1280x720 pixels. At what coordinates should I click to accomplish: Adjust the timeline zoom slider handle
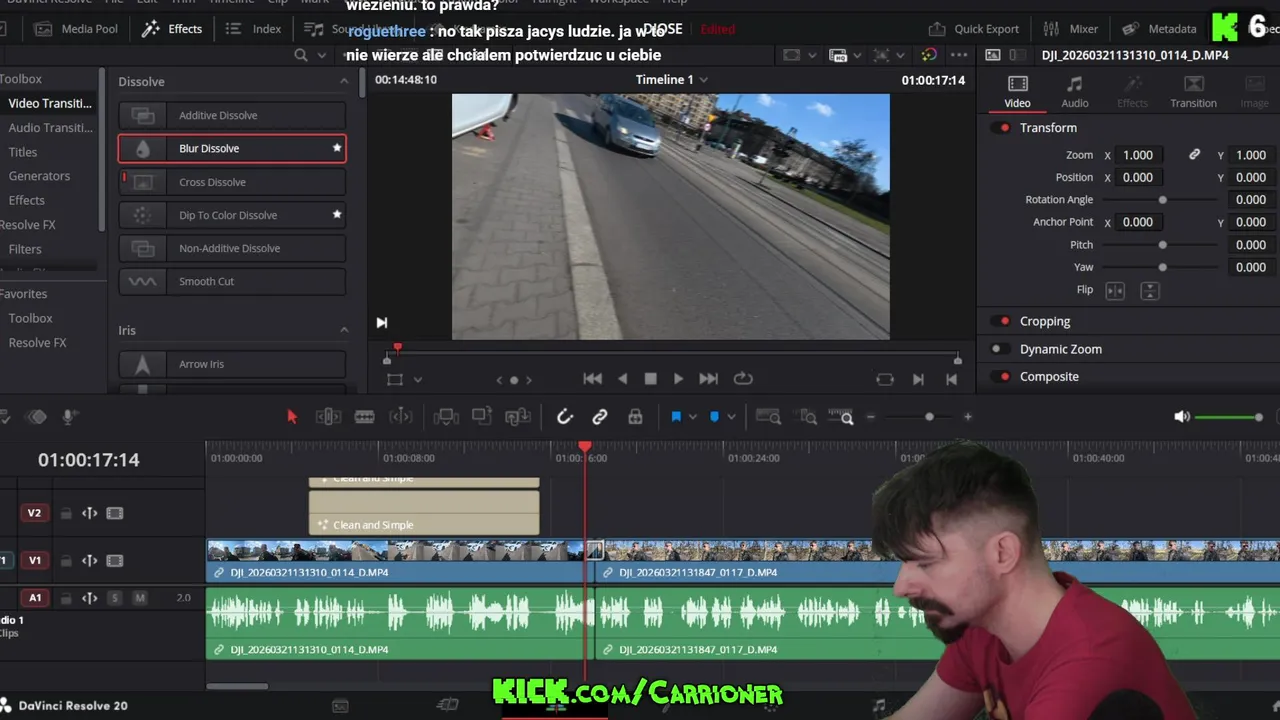pos(929,417)
